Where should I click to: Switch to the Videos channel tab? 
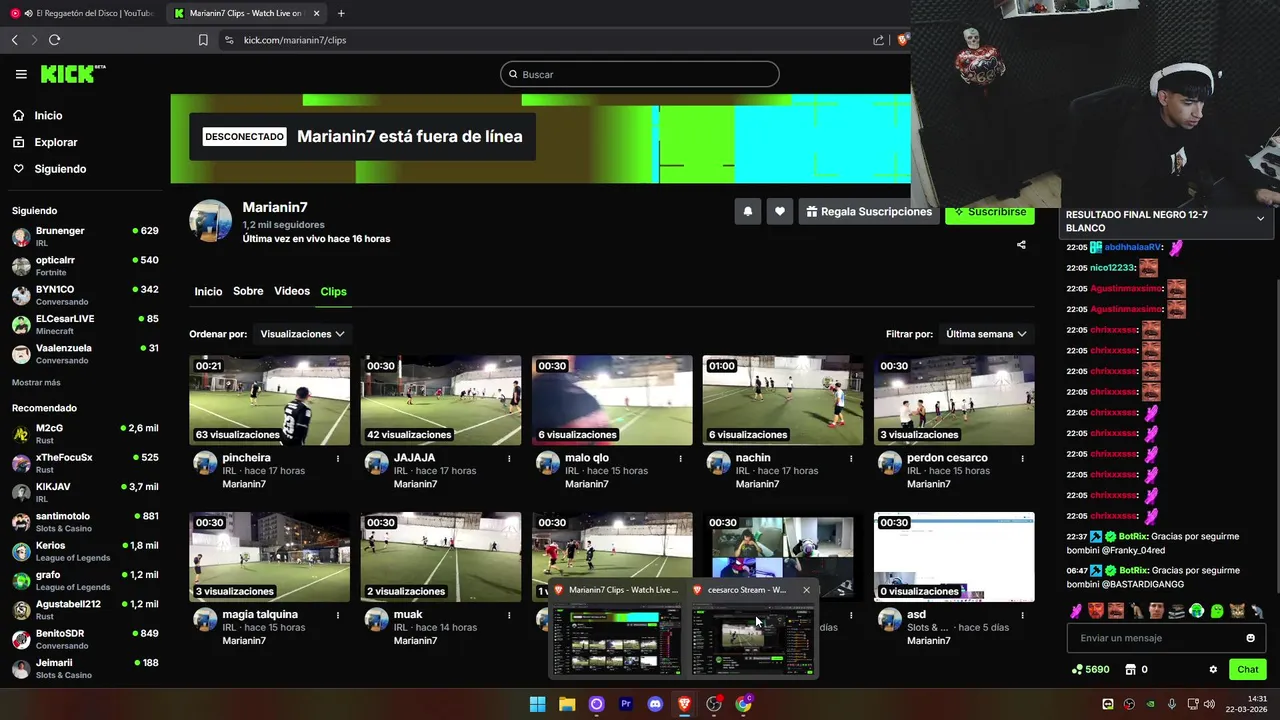[292, 291]
